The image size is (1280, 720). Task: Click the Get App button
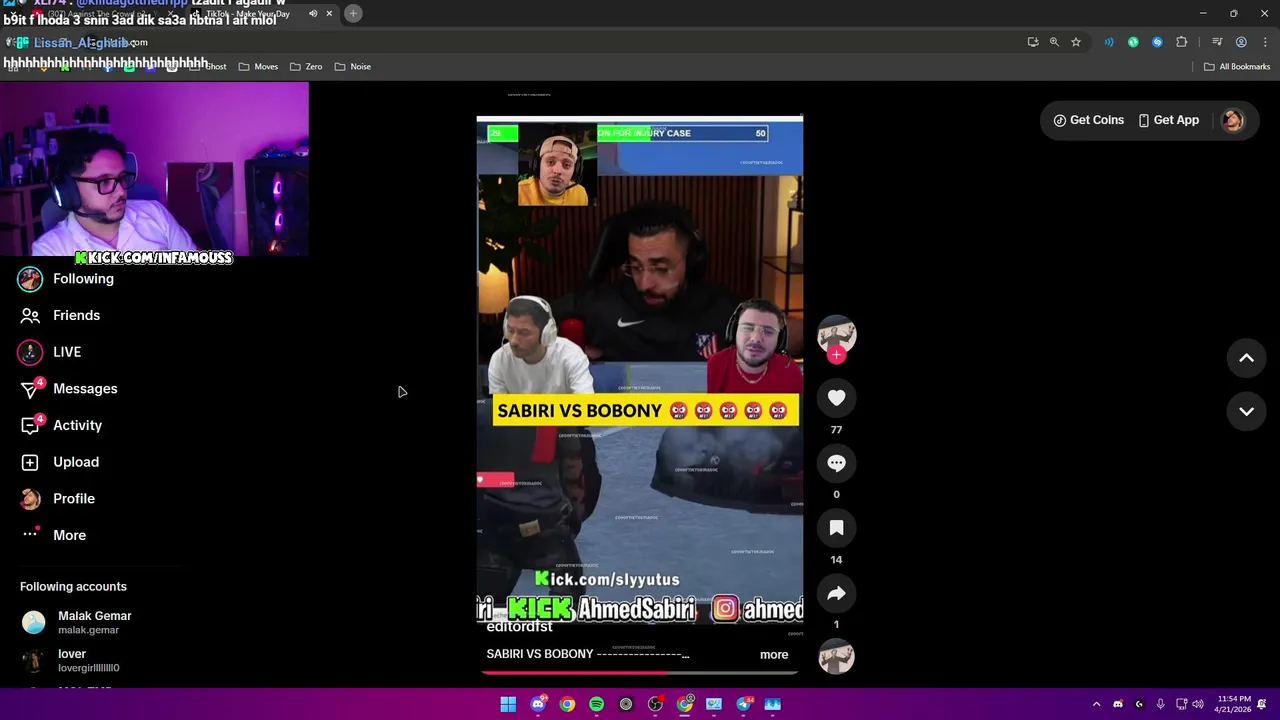click(1167, 120)
